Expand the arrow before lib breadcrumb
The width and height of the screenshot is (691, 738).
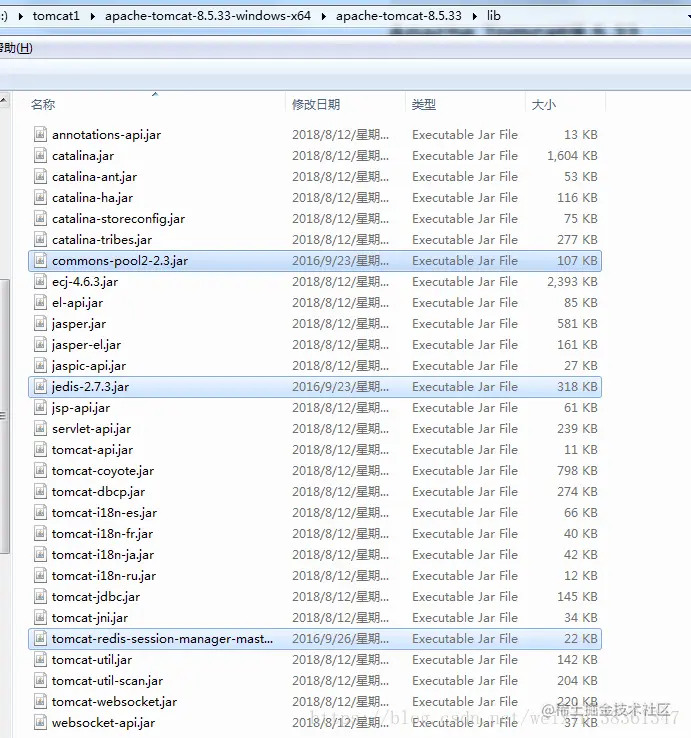(474, 16)
